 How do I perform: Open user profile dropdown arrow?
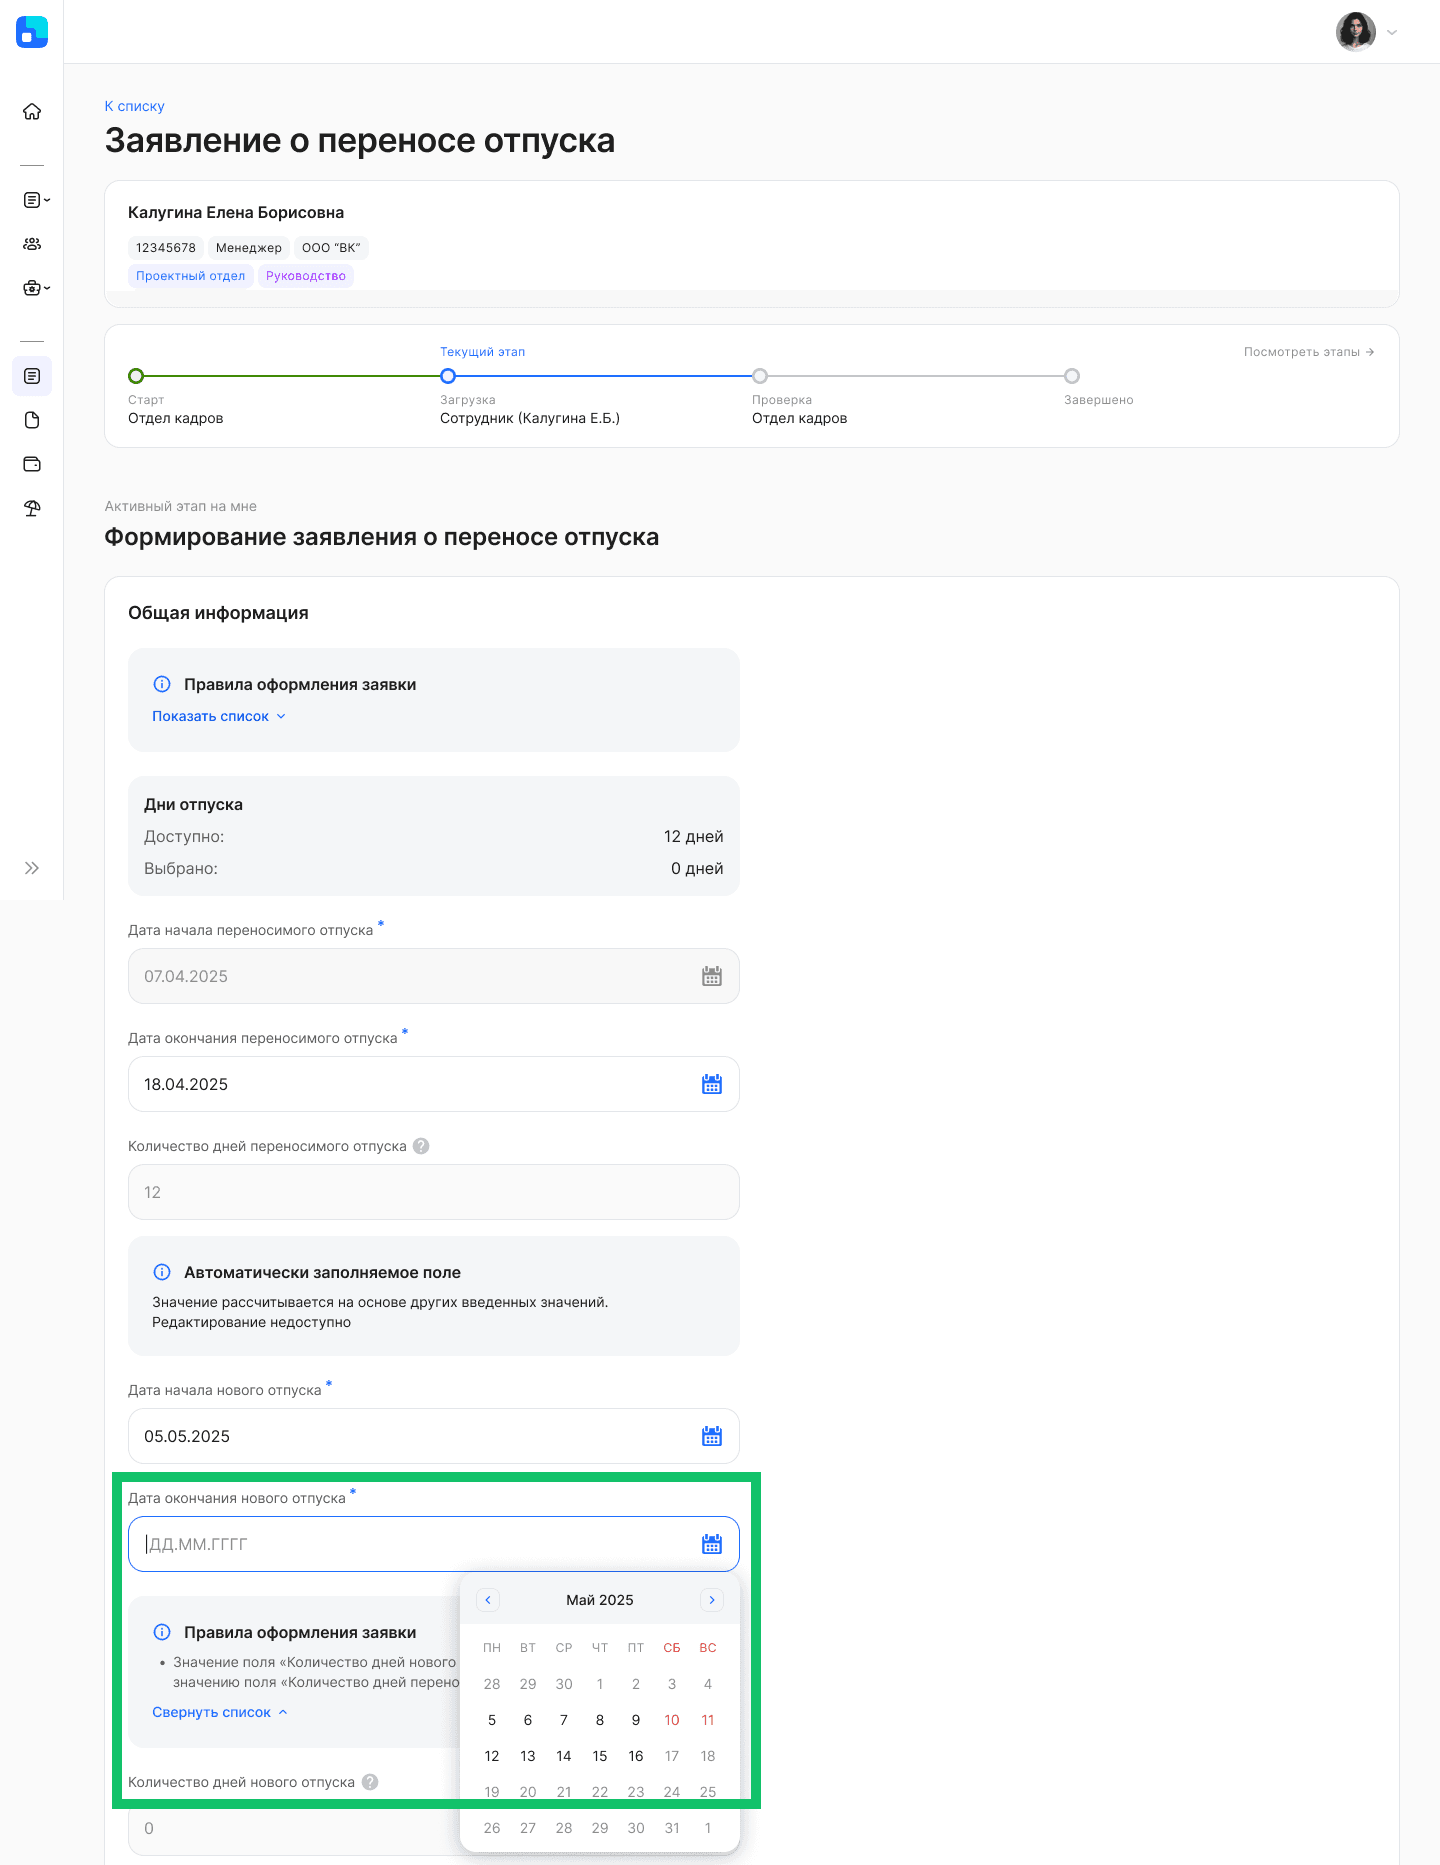(x=1392, y=32)
